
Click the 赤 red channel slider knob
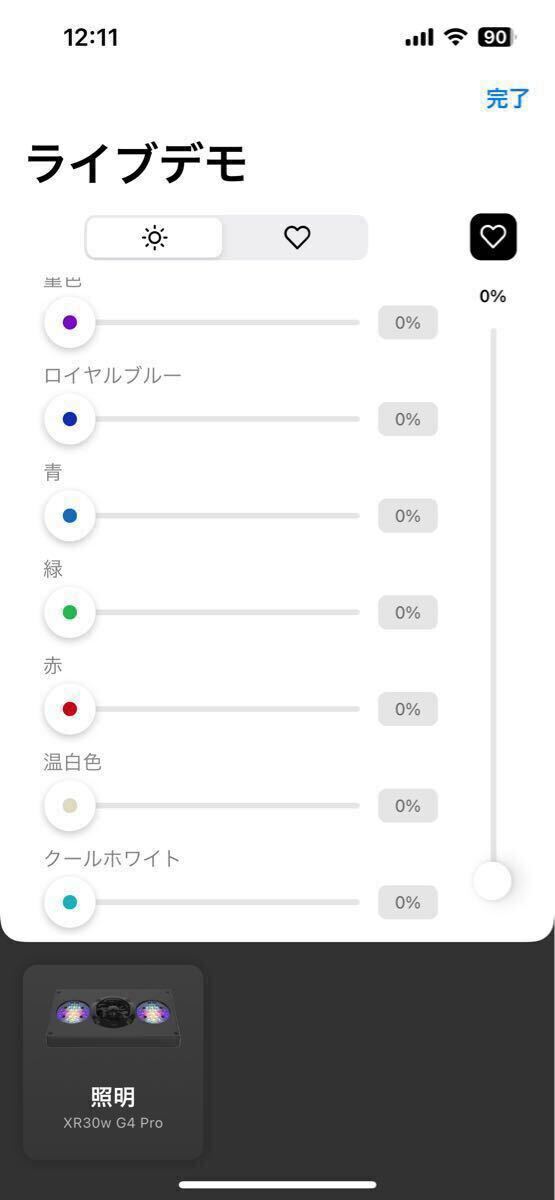(x=70, y=709)
